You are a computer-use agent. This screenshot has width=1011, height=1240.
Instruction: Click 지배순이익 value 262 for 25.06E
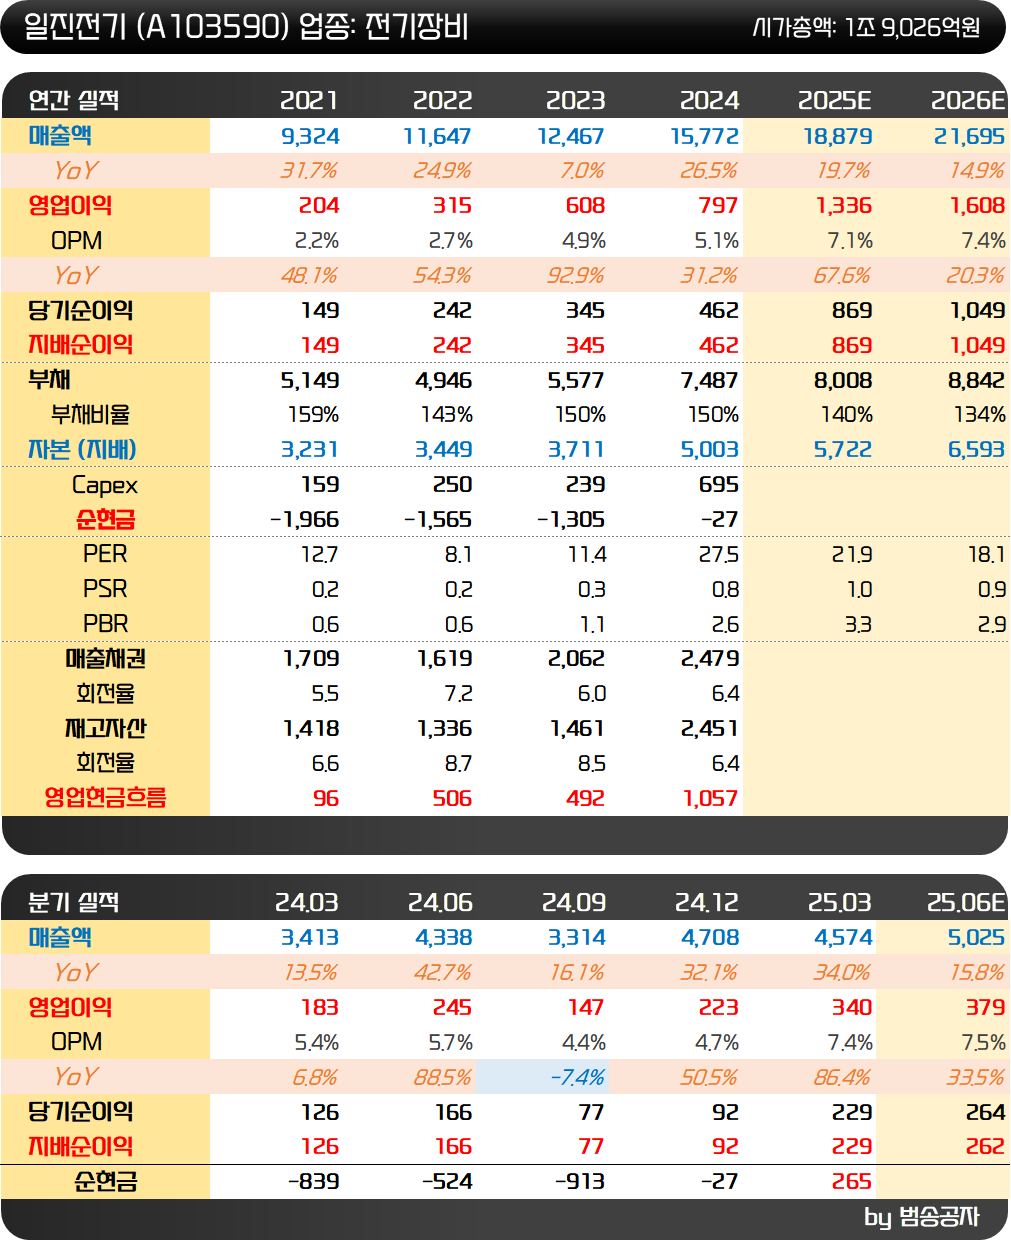coord(985,1146)
